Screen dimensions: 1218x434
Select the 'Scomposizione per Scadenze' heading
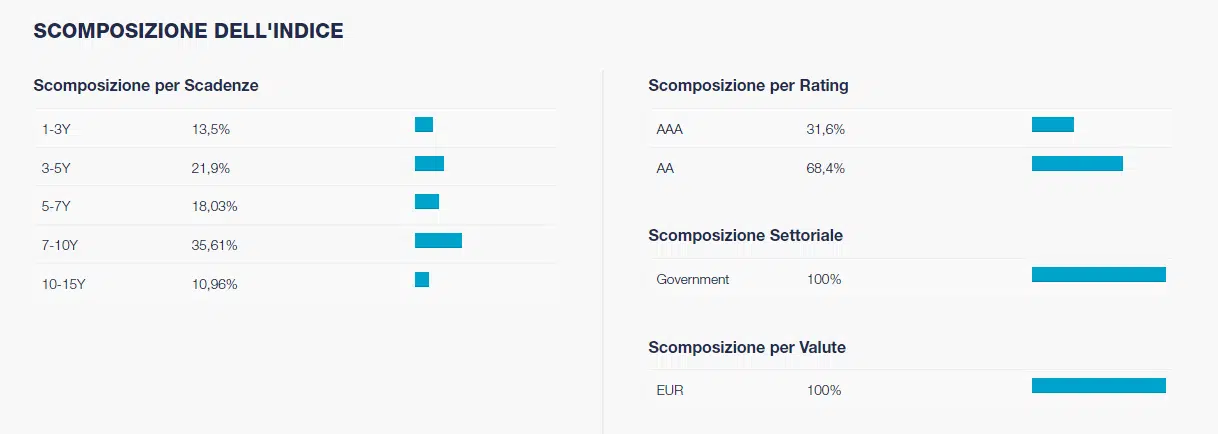146,86
